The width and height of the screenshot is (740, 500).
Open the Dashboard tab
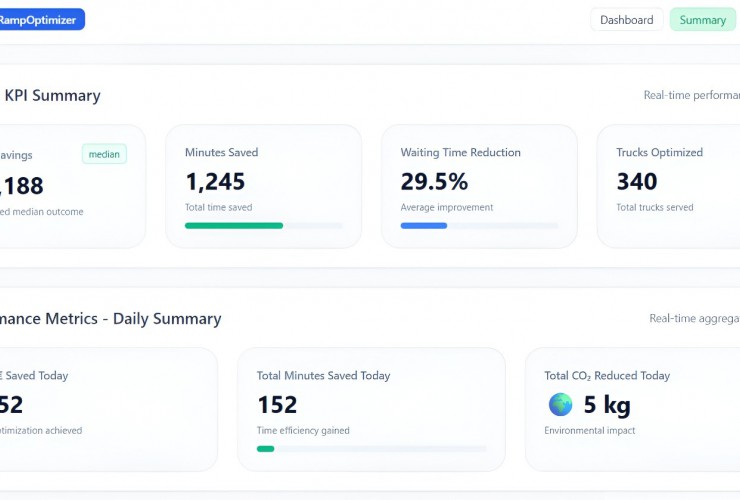(x=626, y=20)
